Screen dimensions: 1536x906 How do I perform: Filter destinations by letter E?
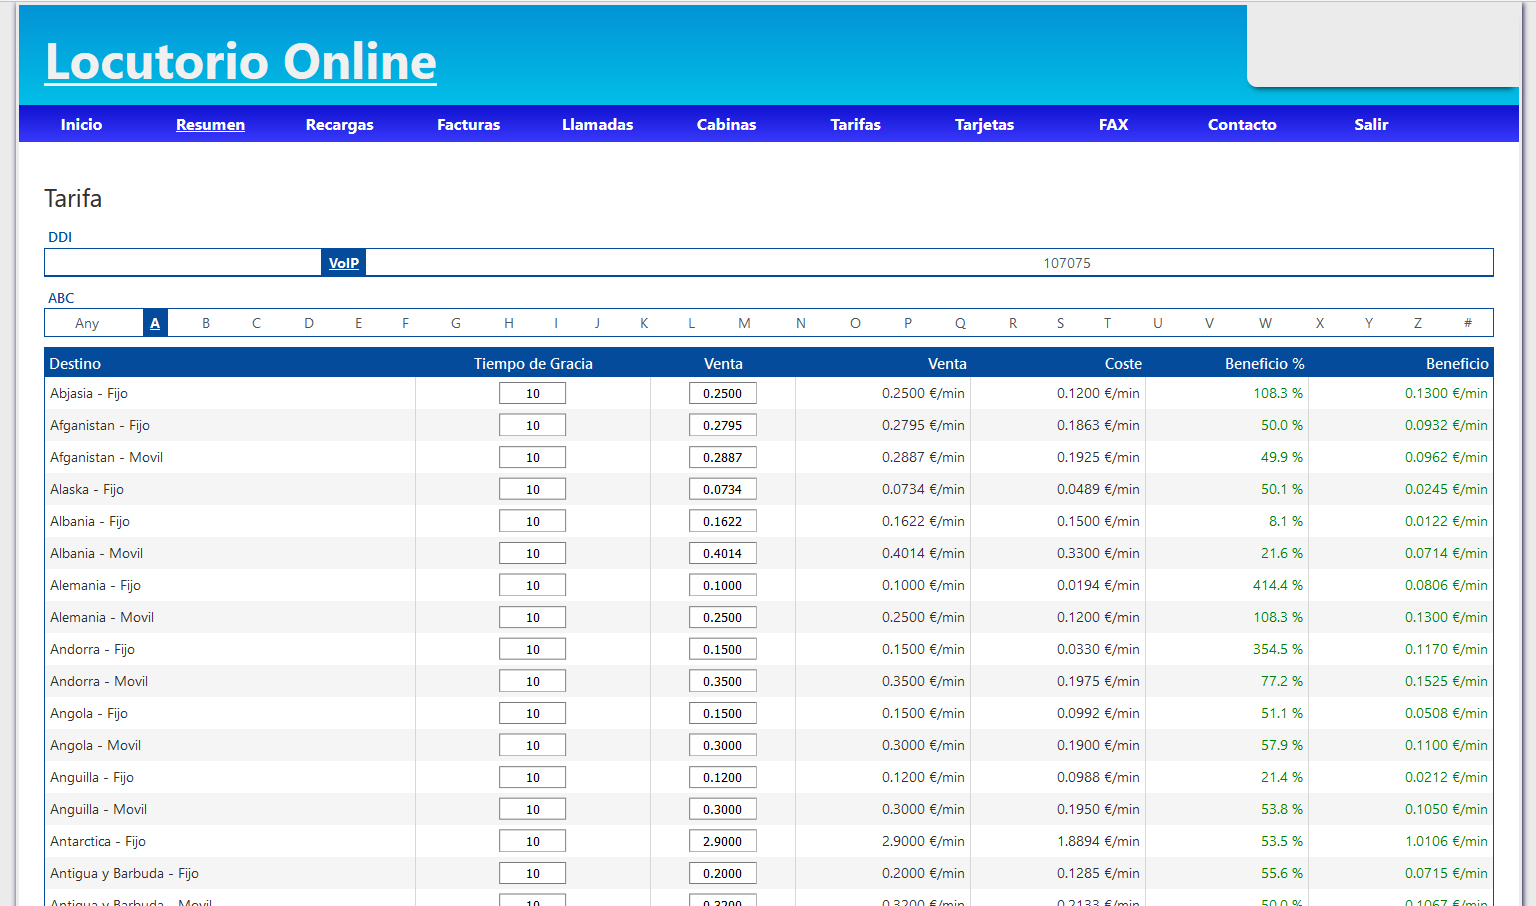[x=358, y=323]
